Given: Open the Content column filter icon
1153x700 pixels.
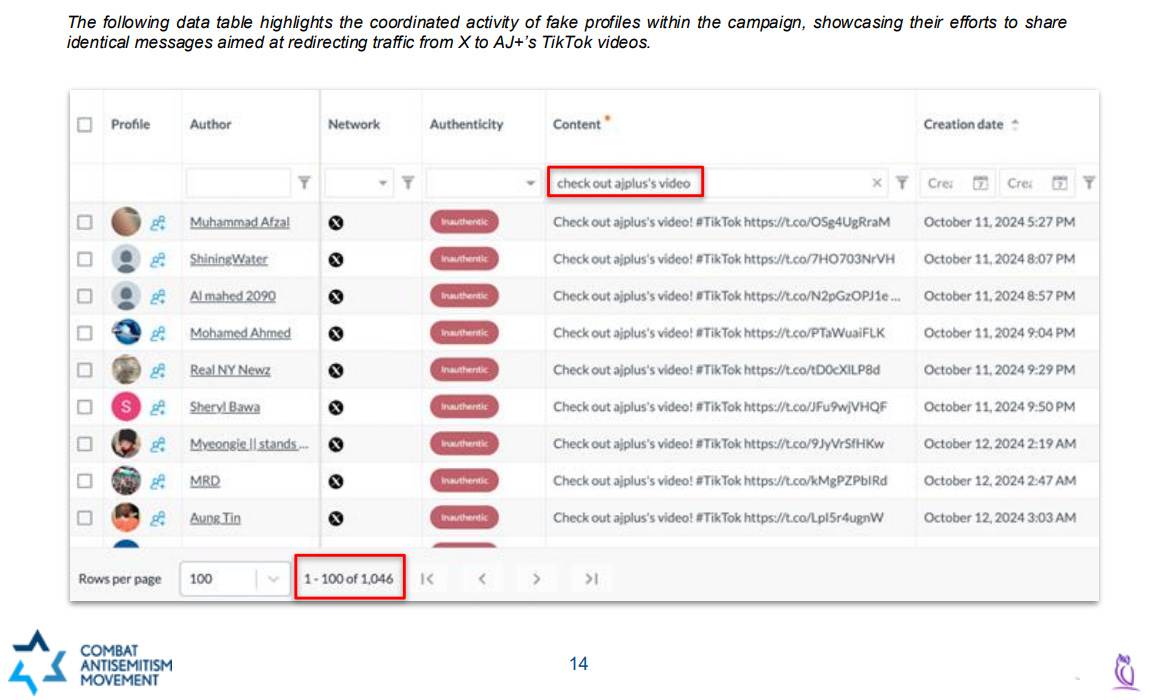Looking at the screenshot, I should click(x=902, y=182).
